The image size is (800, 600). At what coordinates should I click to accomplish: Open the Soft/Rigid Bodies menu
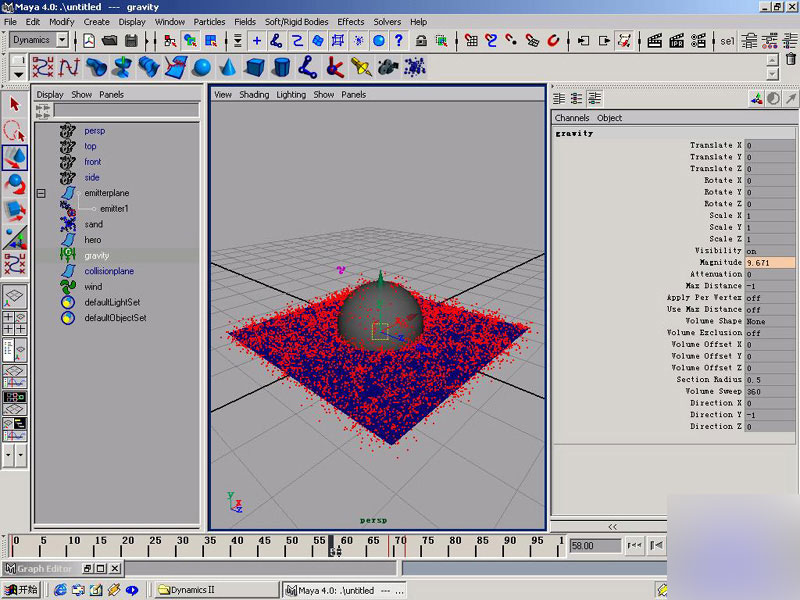coord(296,21)
